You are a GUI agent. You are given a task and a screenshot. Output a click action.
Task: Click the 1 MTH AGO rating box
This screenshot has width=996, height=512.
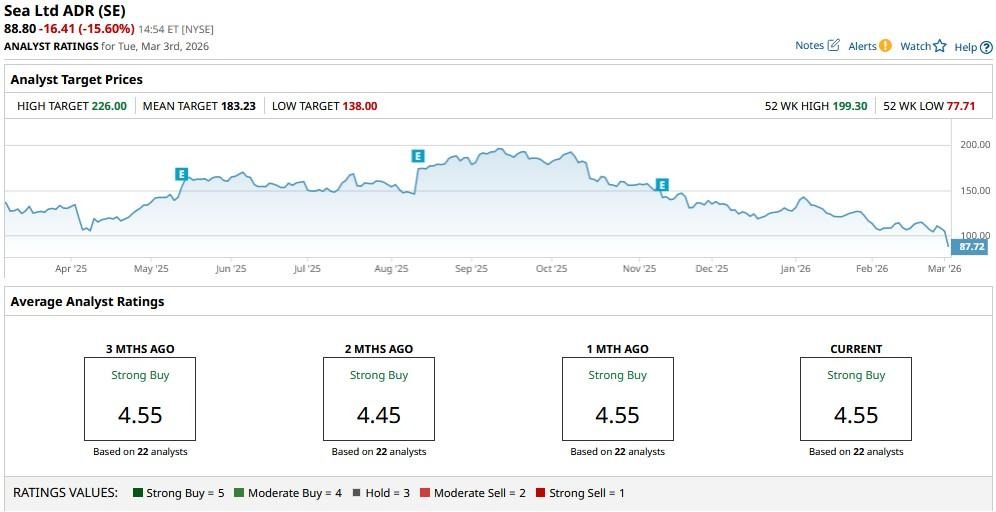pyautogui.click(x=617, y=399)
